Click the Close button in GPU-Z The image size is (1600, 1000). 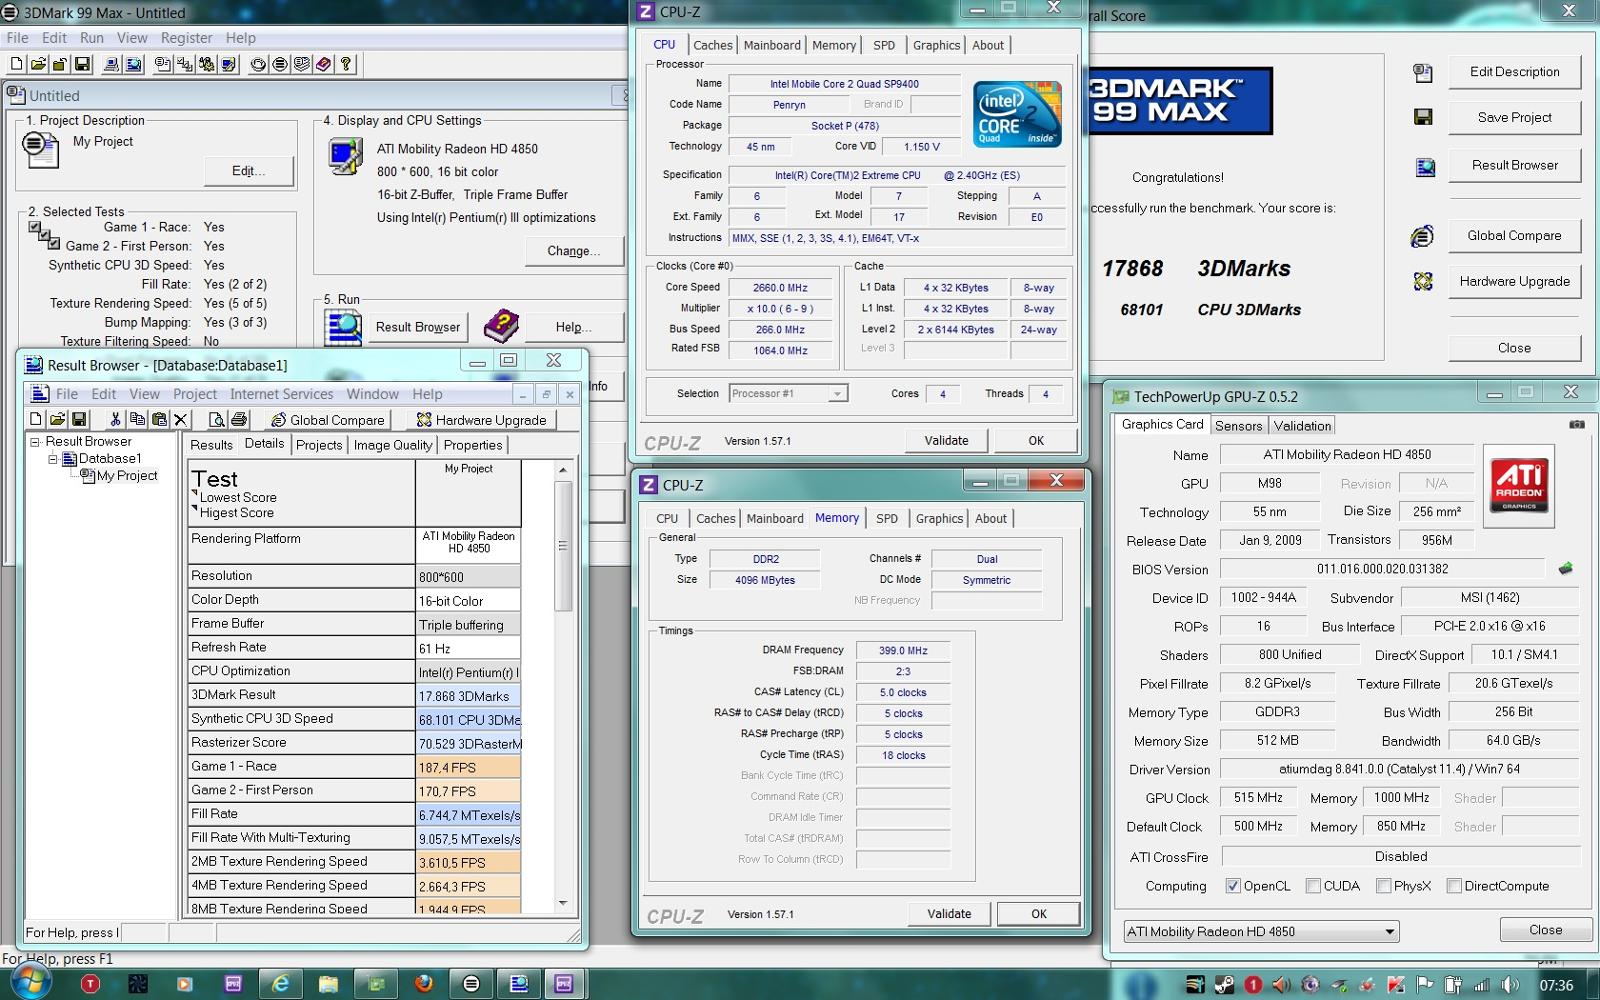pyautogui.click(x=1545, y=929)
